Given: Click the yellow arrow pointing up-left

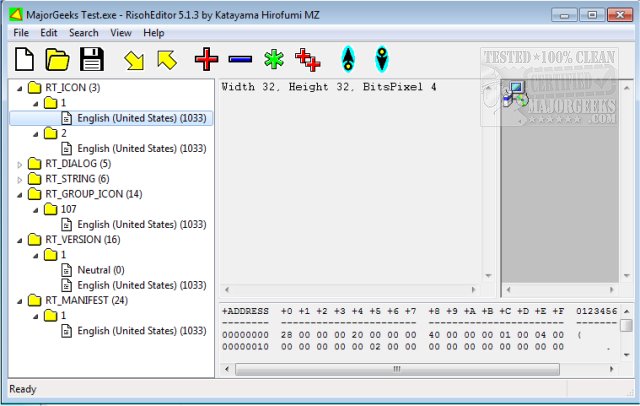Looking at the screenshot, I should tap(167, 60).
